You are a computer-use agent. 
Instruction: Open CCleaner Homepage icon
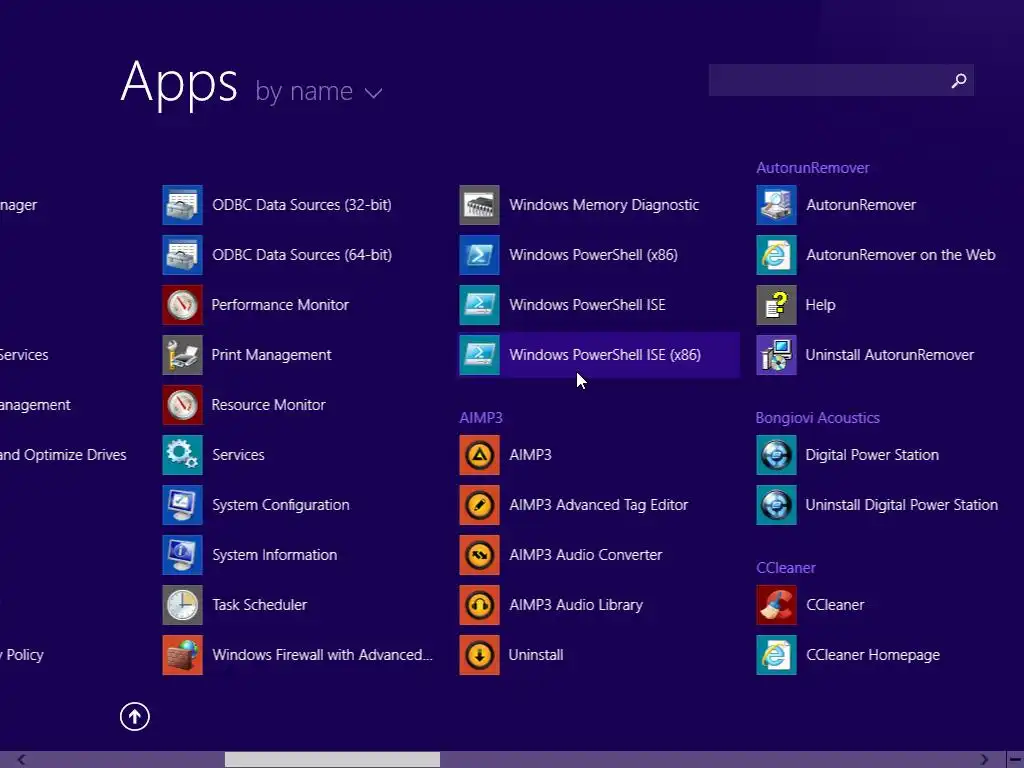click(x=776, y=655)
